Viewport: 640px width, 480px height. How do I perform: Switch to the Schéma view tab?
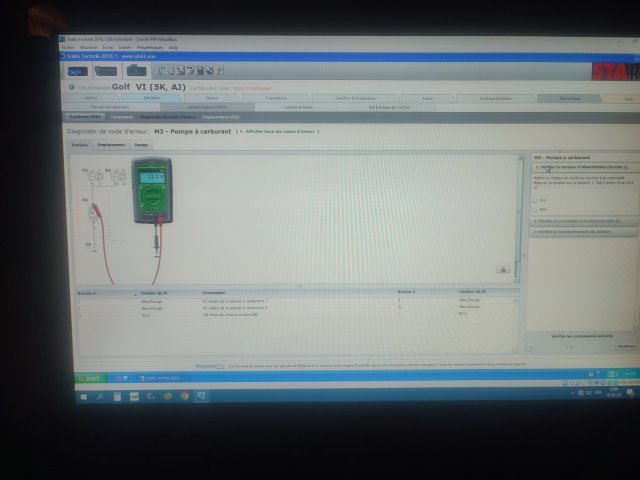80,145
